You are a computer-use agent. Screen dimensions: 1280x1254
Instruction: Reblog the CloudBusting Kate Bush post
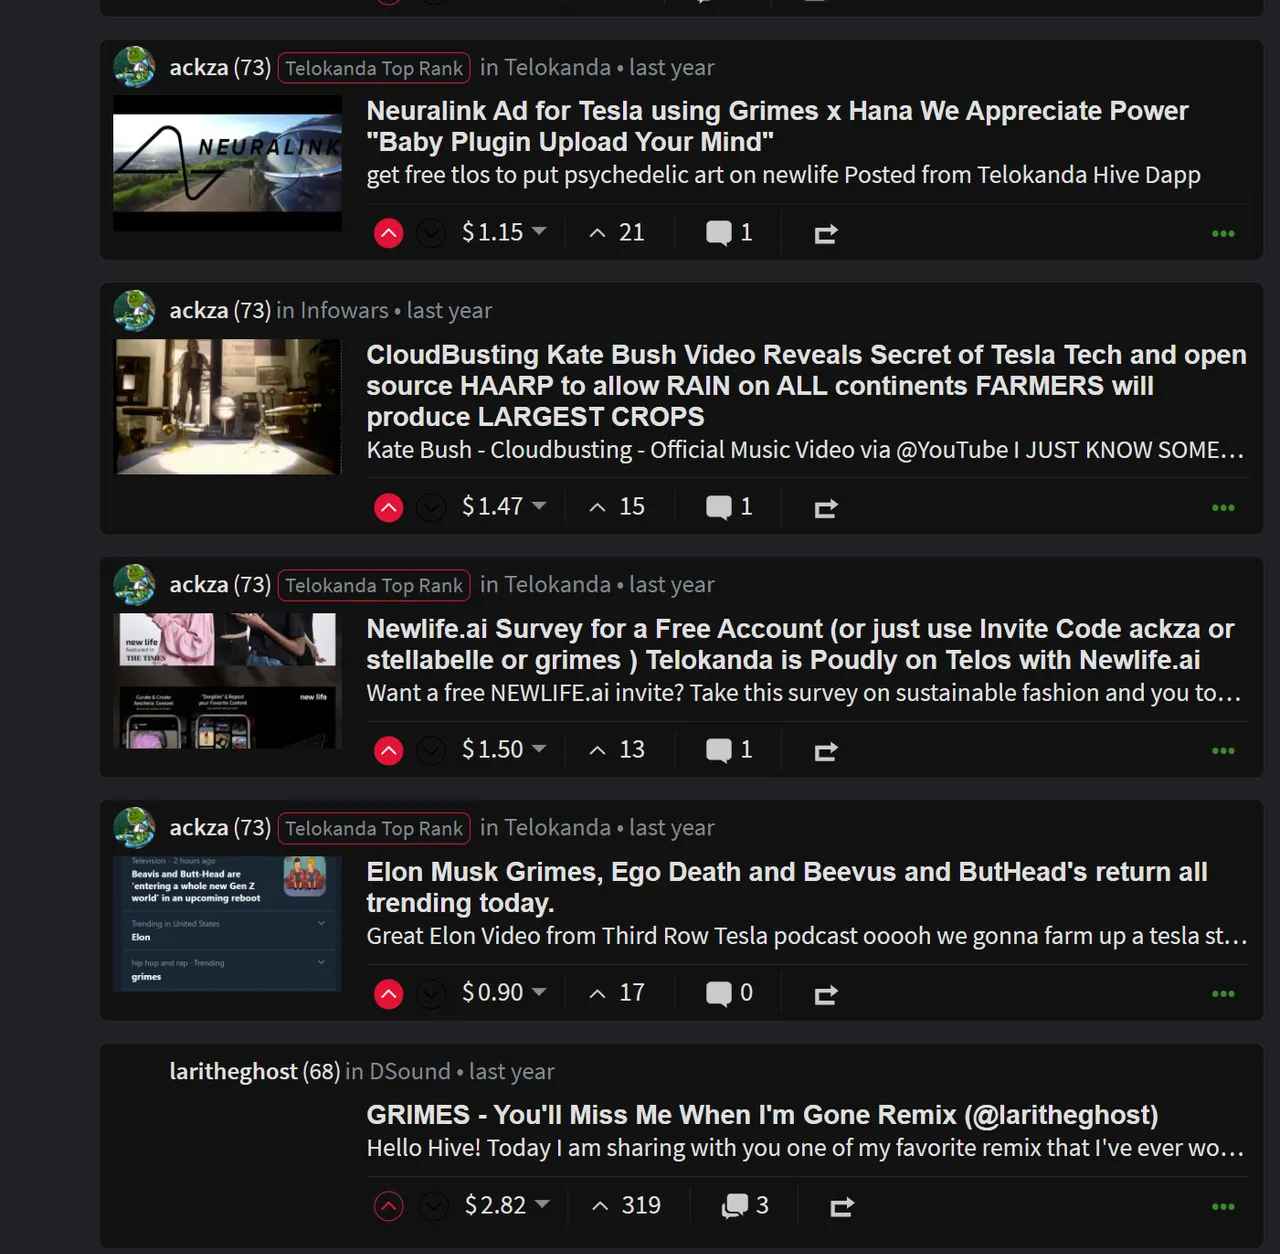[x=825, y=508]
